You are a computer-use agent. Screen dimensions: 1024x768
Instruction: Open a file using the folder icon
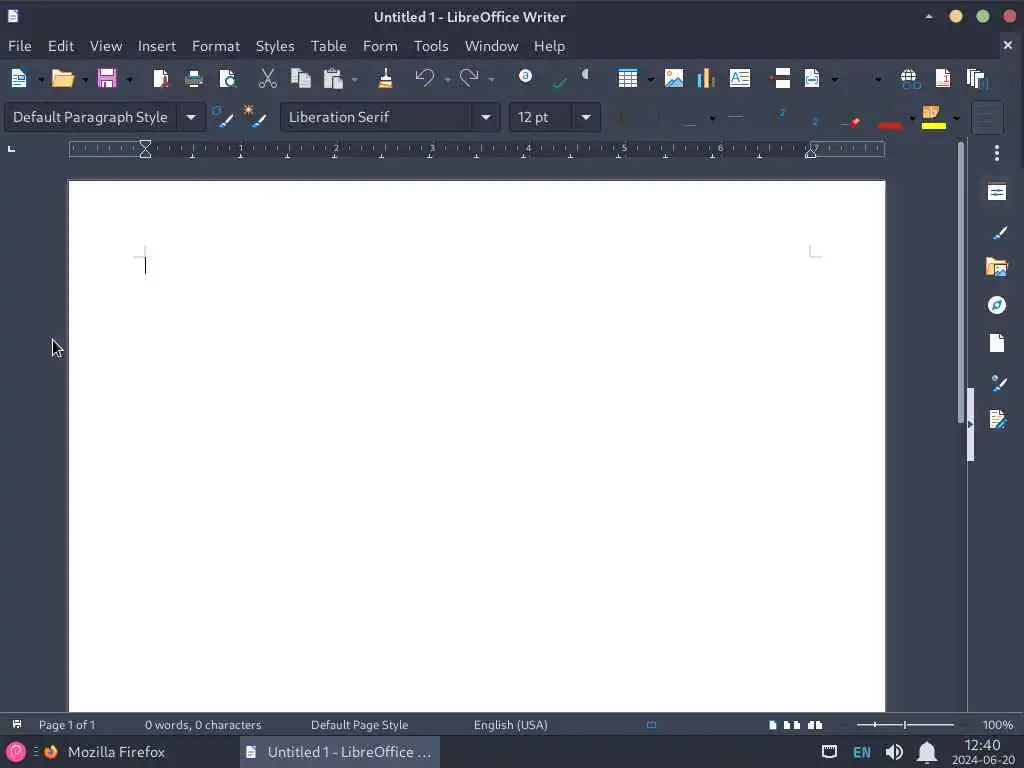[x=63, y=79]
